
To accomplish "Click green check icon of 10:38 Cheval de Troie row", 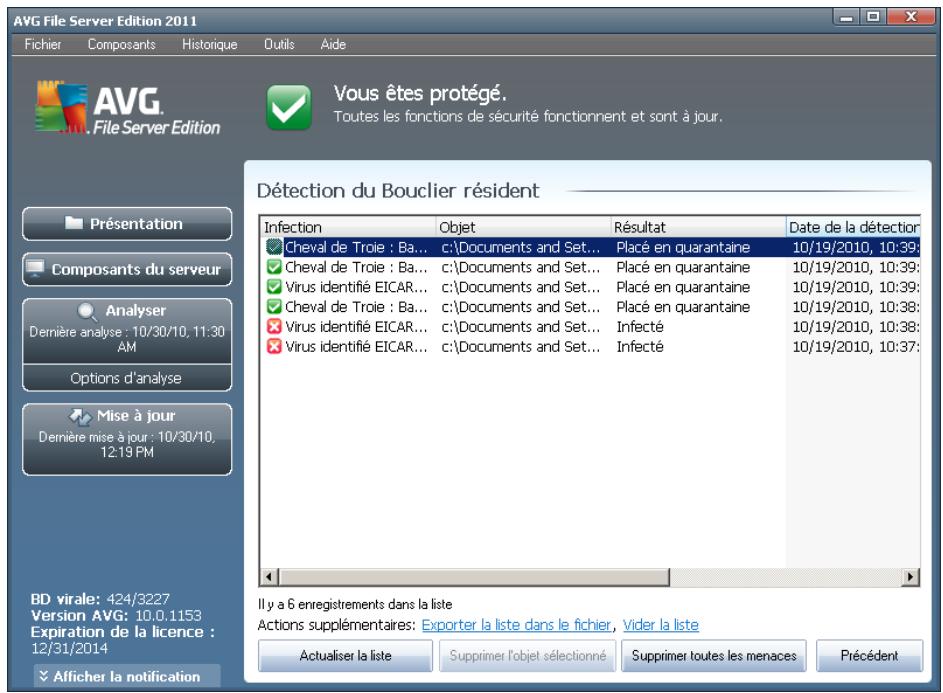I will coord(274,307).
